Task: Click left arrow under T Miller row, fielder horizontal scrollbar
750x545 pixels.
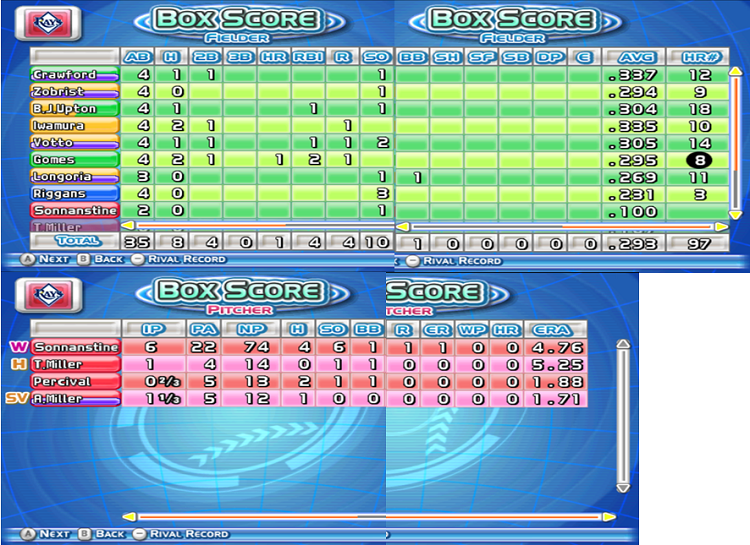Action: (x=127, y=225)
